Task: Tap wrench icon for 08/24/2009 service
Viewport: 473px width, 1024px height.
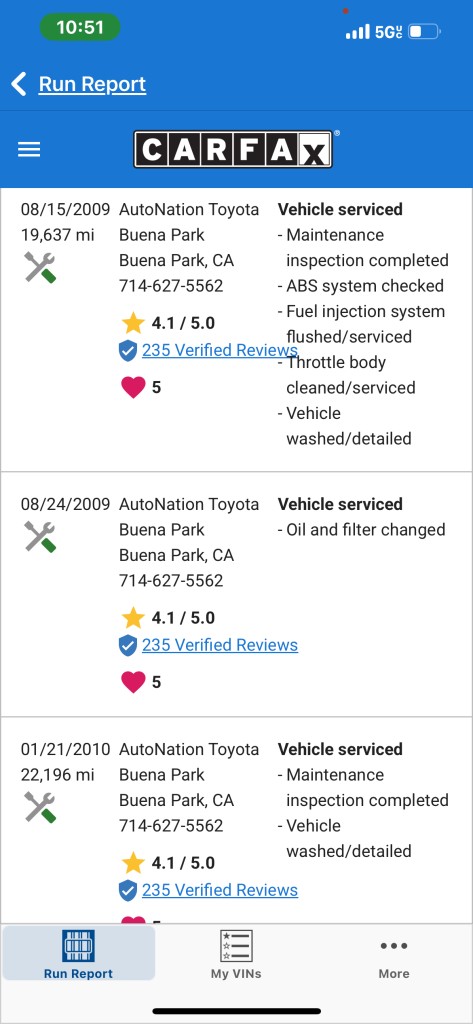Action: pos(41,536)
